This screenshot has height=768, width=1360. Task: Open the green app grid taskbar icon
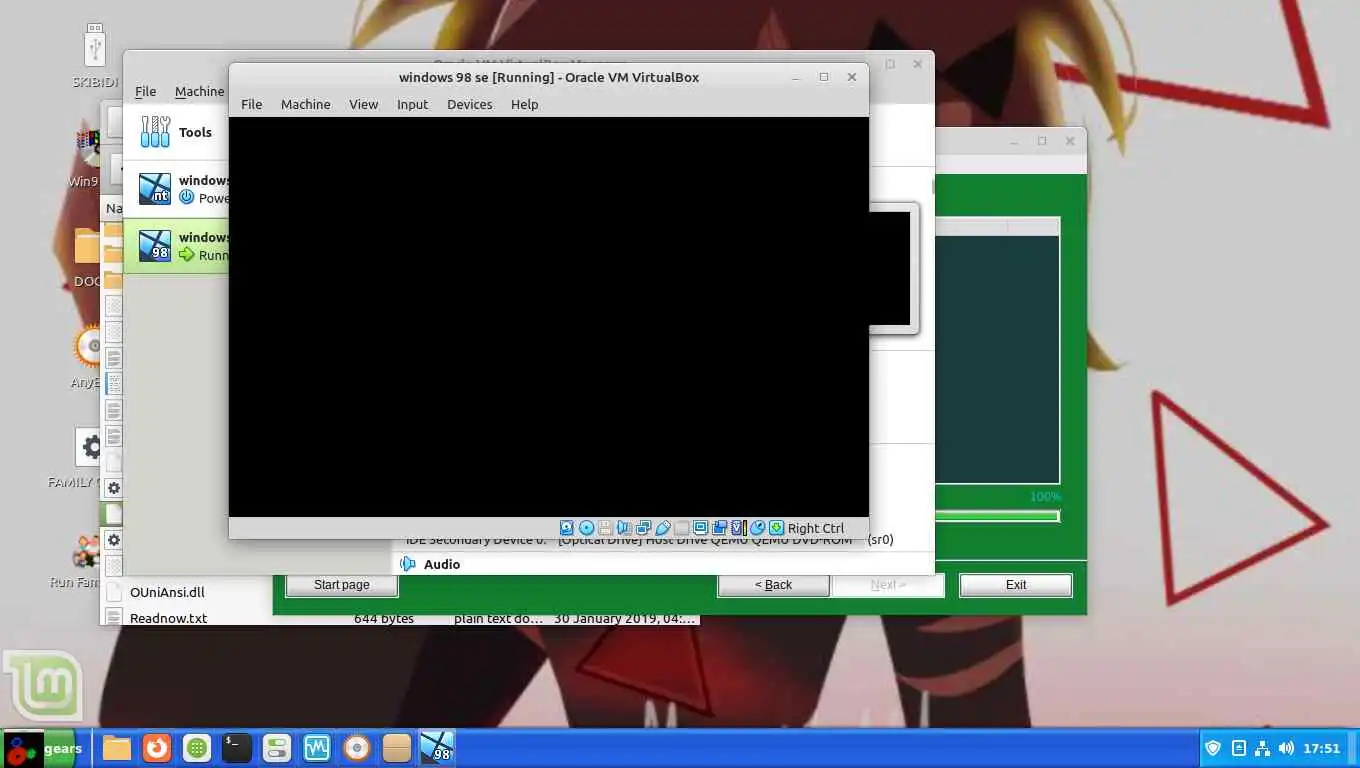[x=197, y=747]
